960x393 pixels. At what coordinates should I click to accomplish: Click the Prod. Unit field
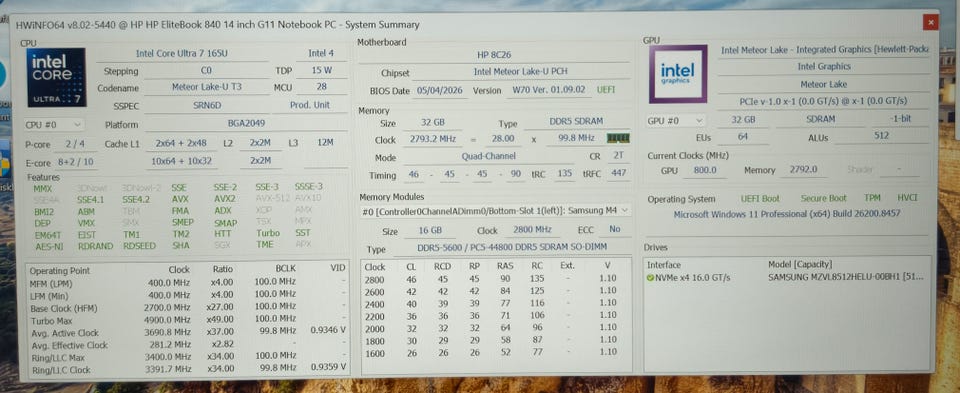point(310,105)
